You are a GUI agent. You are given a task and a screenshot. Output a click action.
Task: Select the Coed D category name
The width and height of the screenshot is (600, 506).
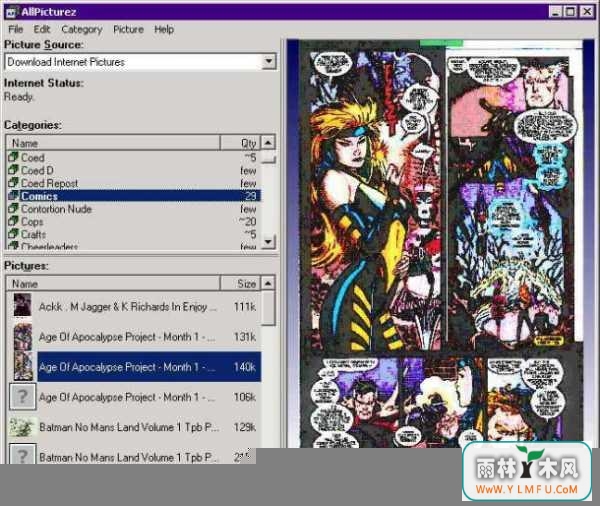click(x=37, y=170)
